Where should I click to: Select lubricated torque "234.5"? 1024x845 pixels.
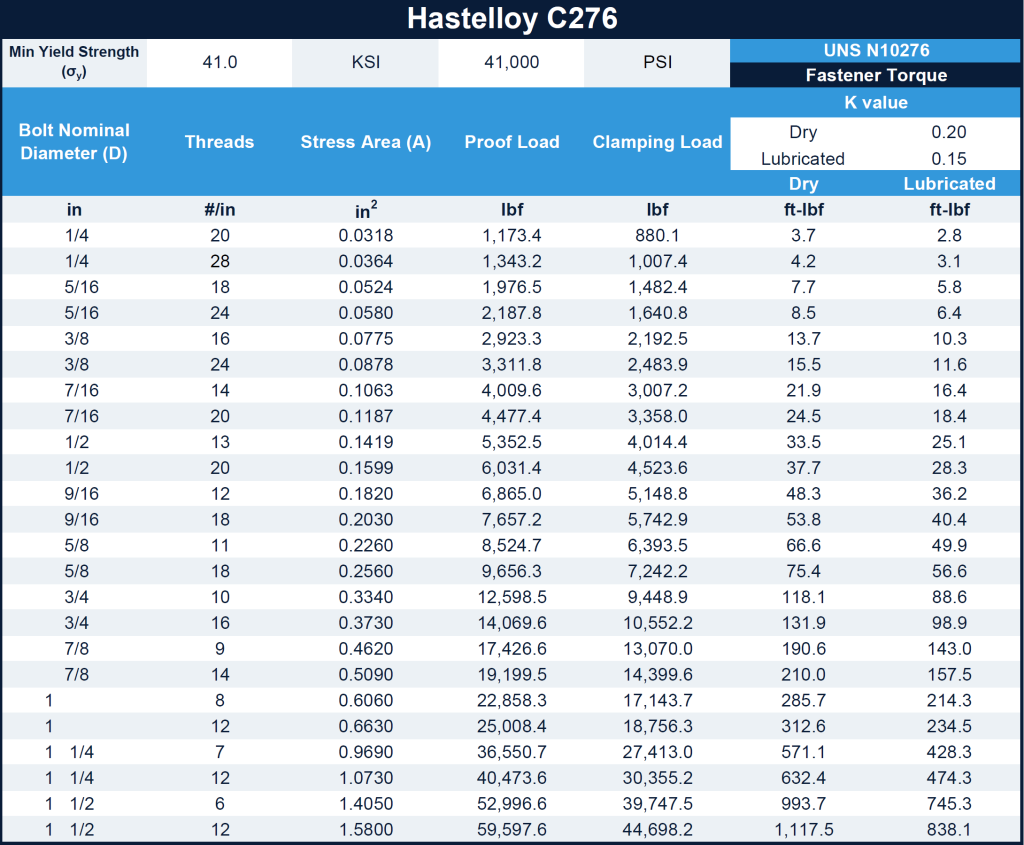[949, 725]
